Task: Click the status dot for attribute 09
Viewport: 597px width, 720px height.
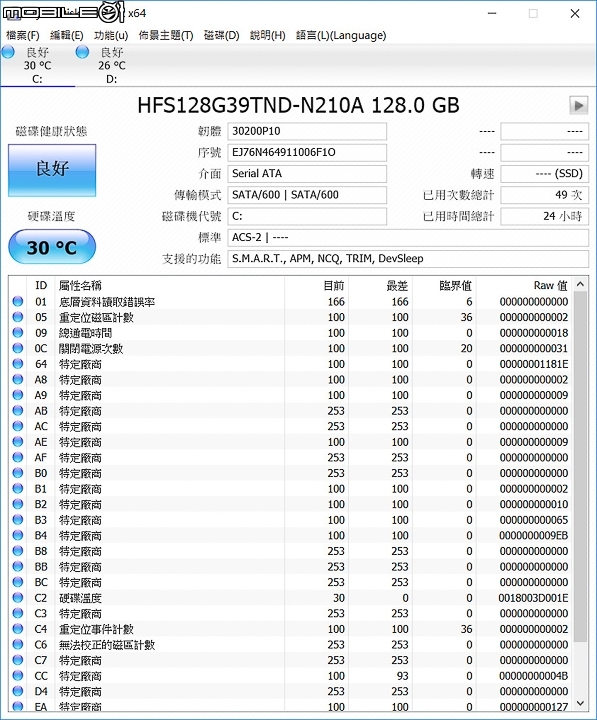Action: pyautogui.click(x=18, y=332)
